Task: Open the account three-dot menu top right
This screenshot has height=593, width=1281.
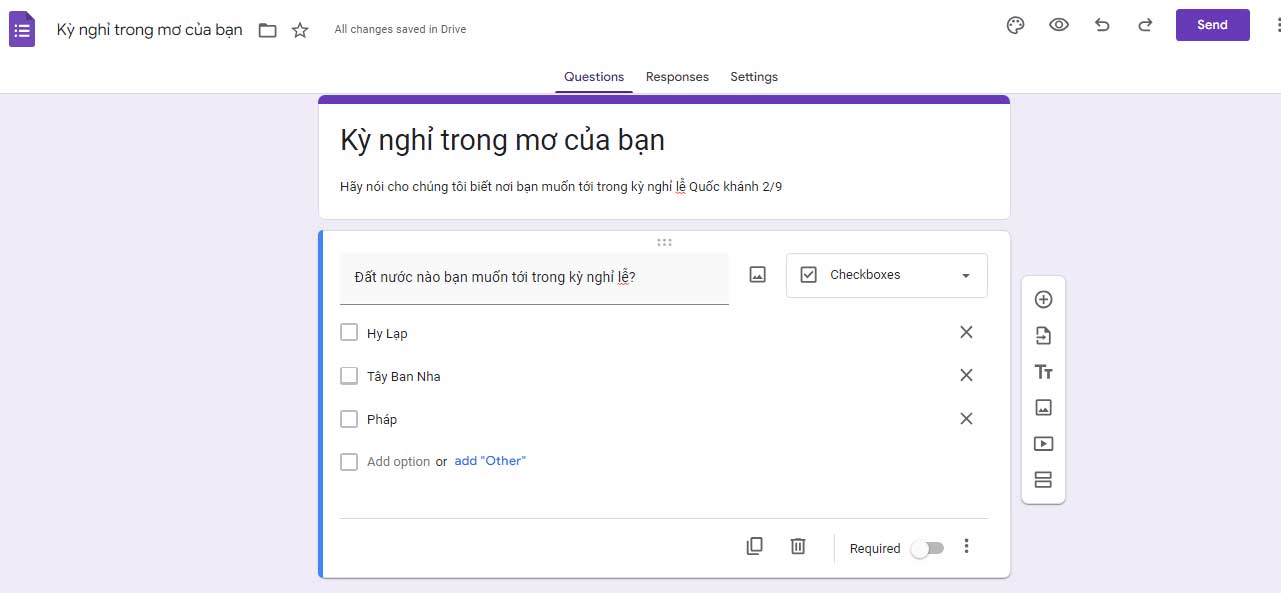Action: tap(1275, 25)
